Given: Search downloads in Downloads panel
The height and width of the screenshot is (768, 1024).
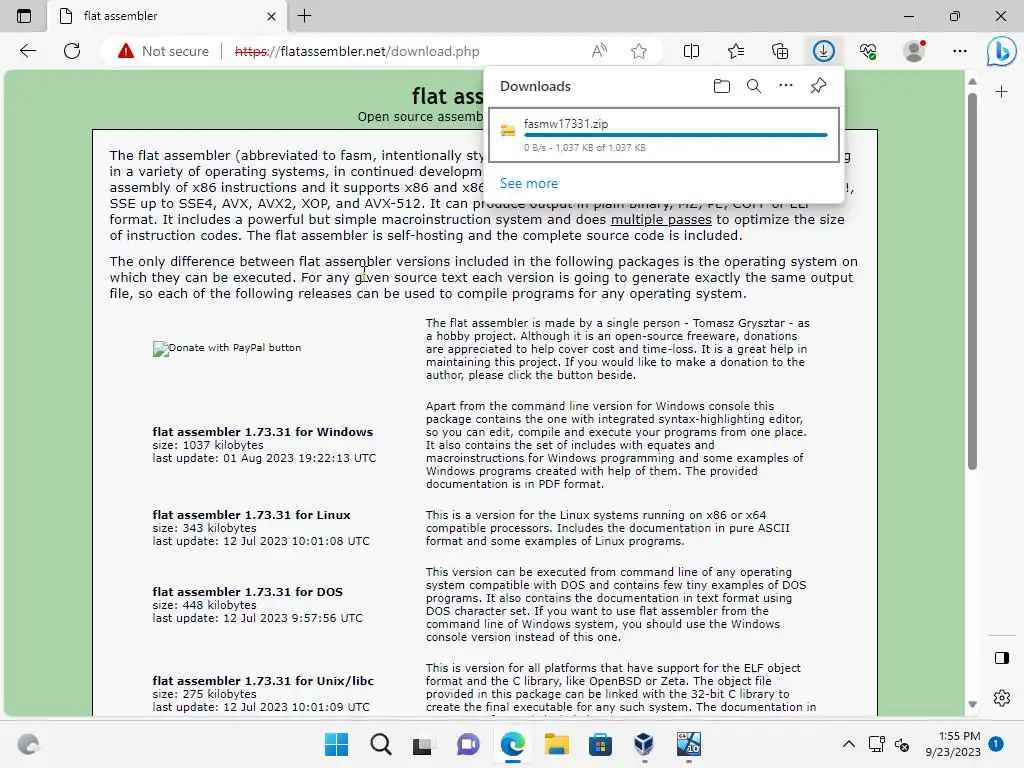Looking at the screenshot, I should [754, 86].
